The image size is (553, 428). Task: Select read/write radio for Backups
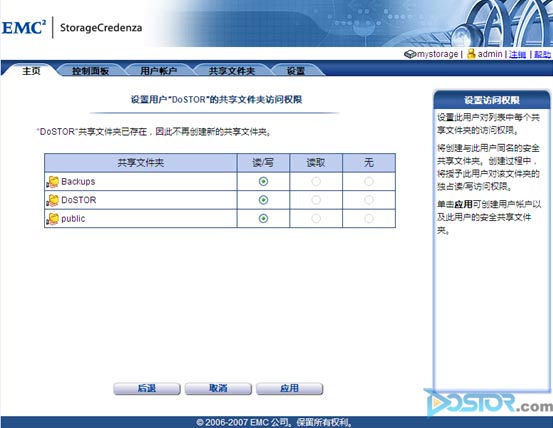click(263, 182)
